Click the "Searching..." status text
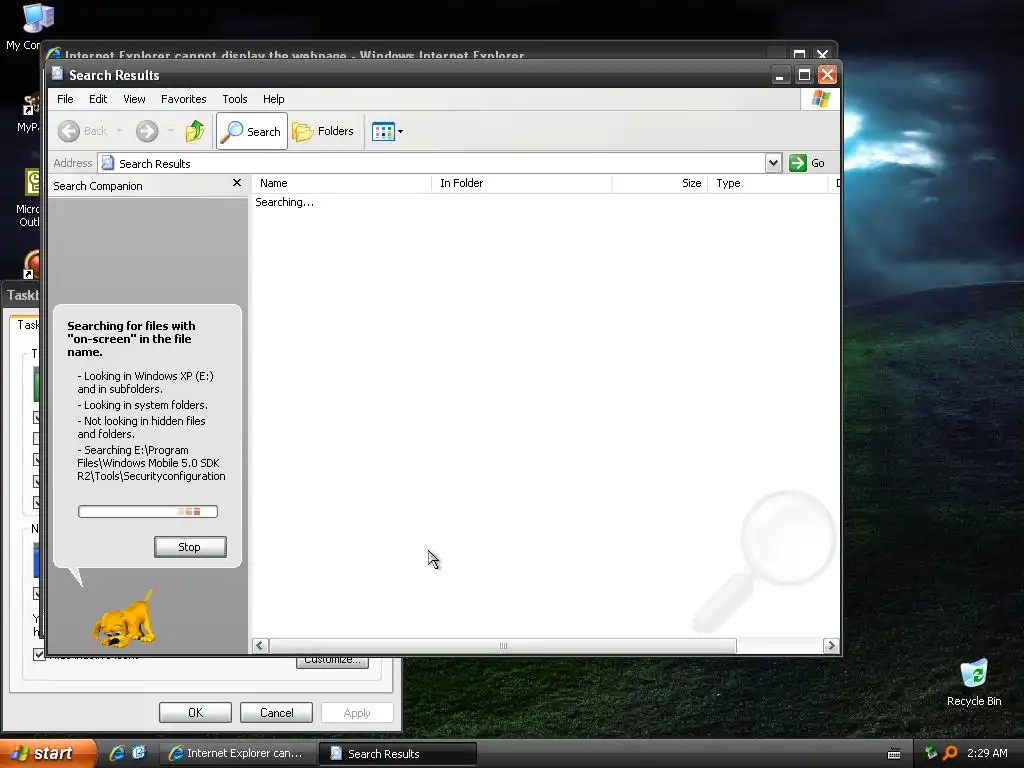Image resolution: width=1024 pixels, height=768 pixels. (x=284, y=202)
